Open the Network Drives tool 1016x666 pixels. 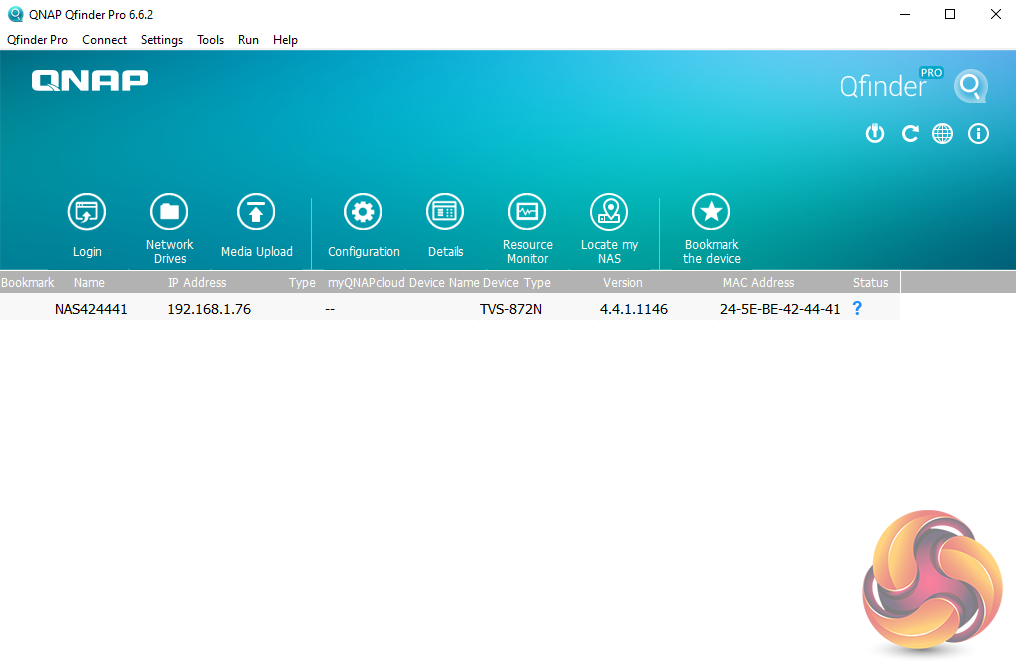tap(169, 212)
